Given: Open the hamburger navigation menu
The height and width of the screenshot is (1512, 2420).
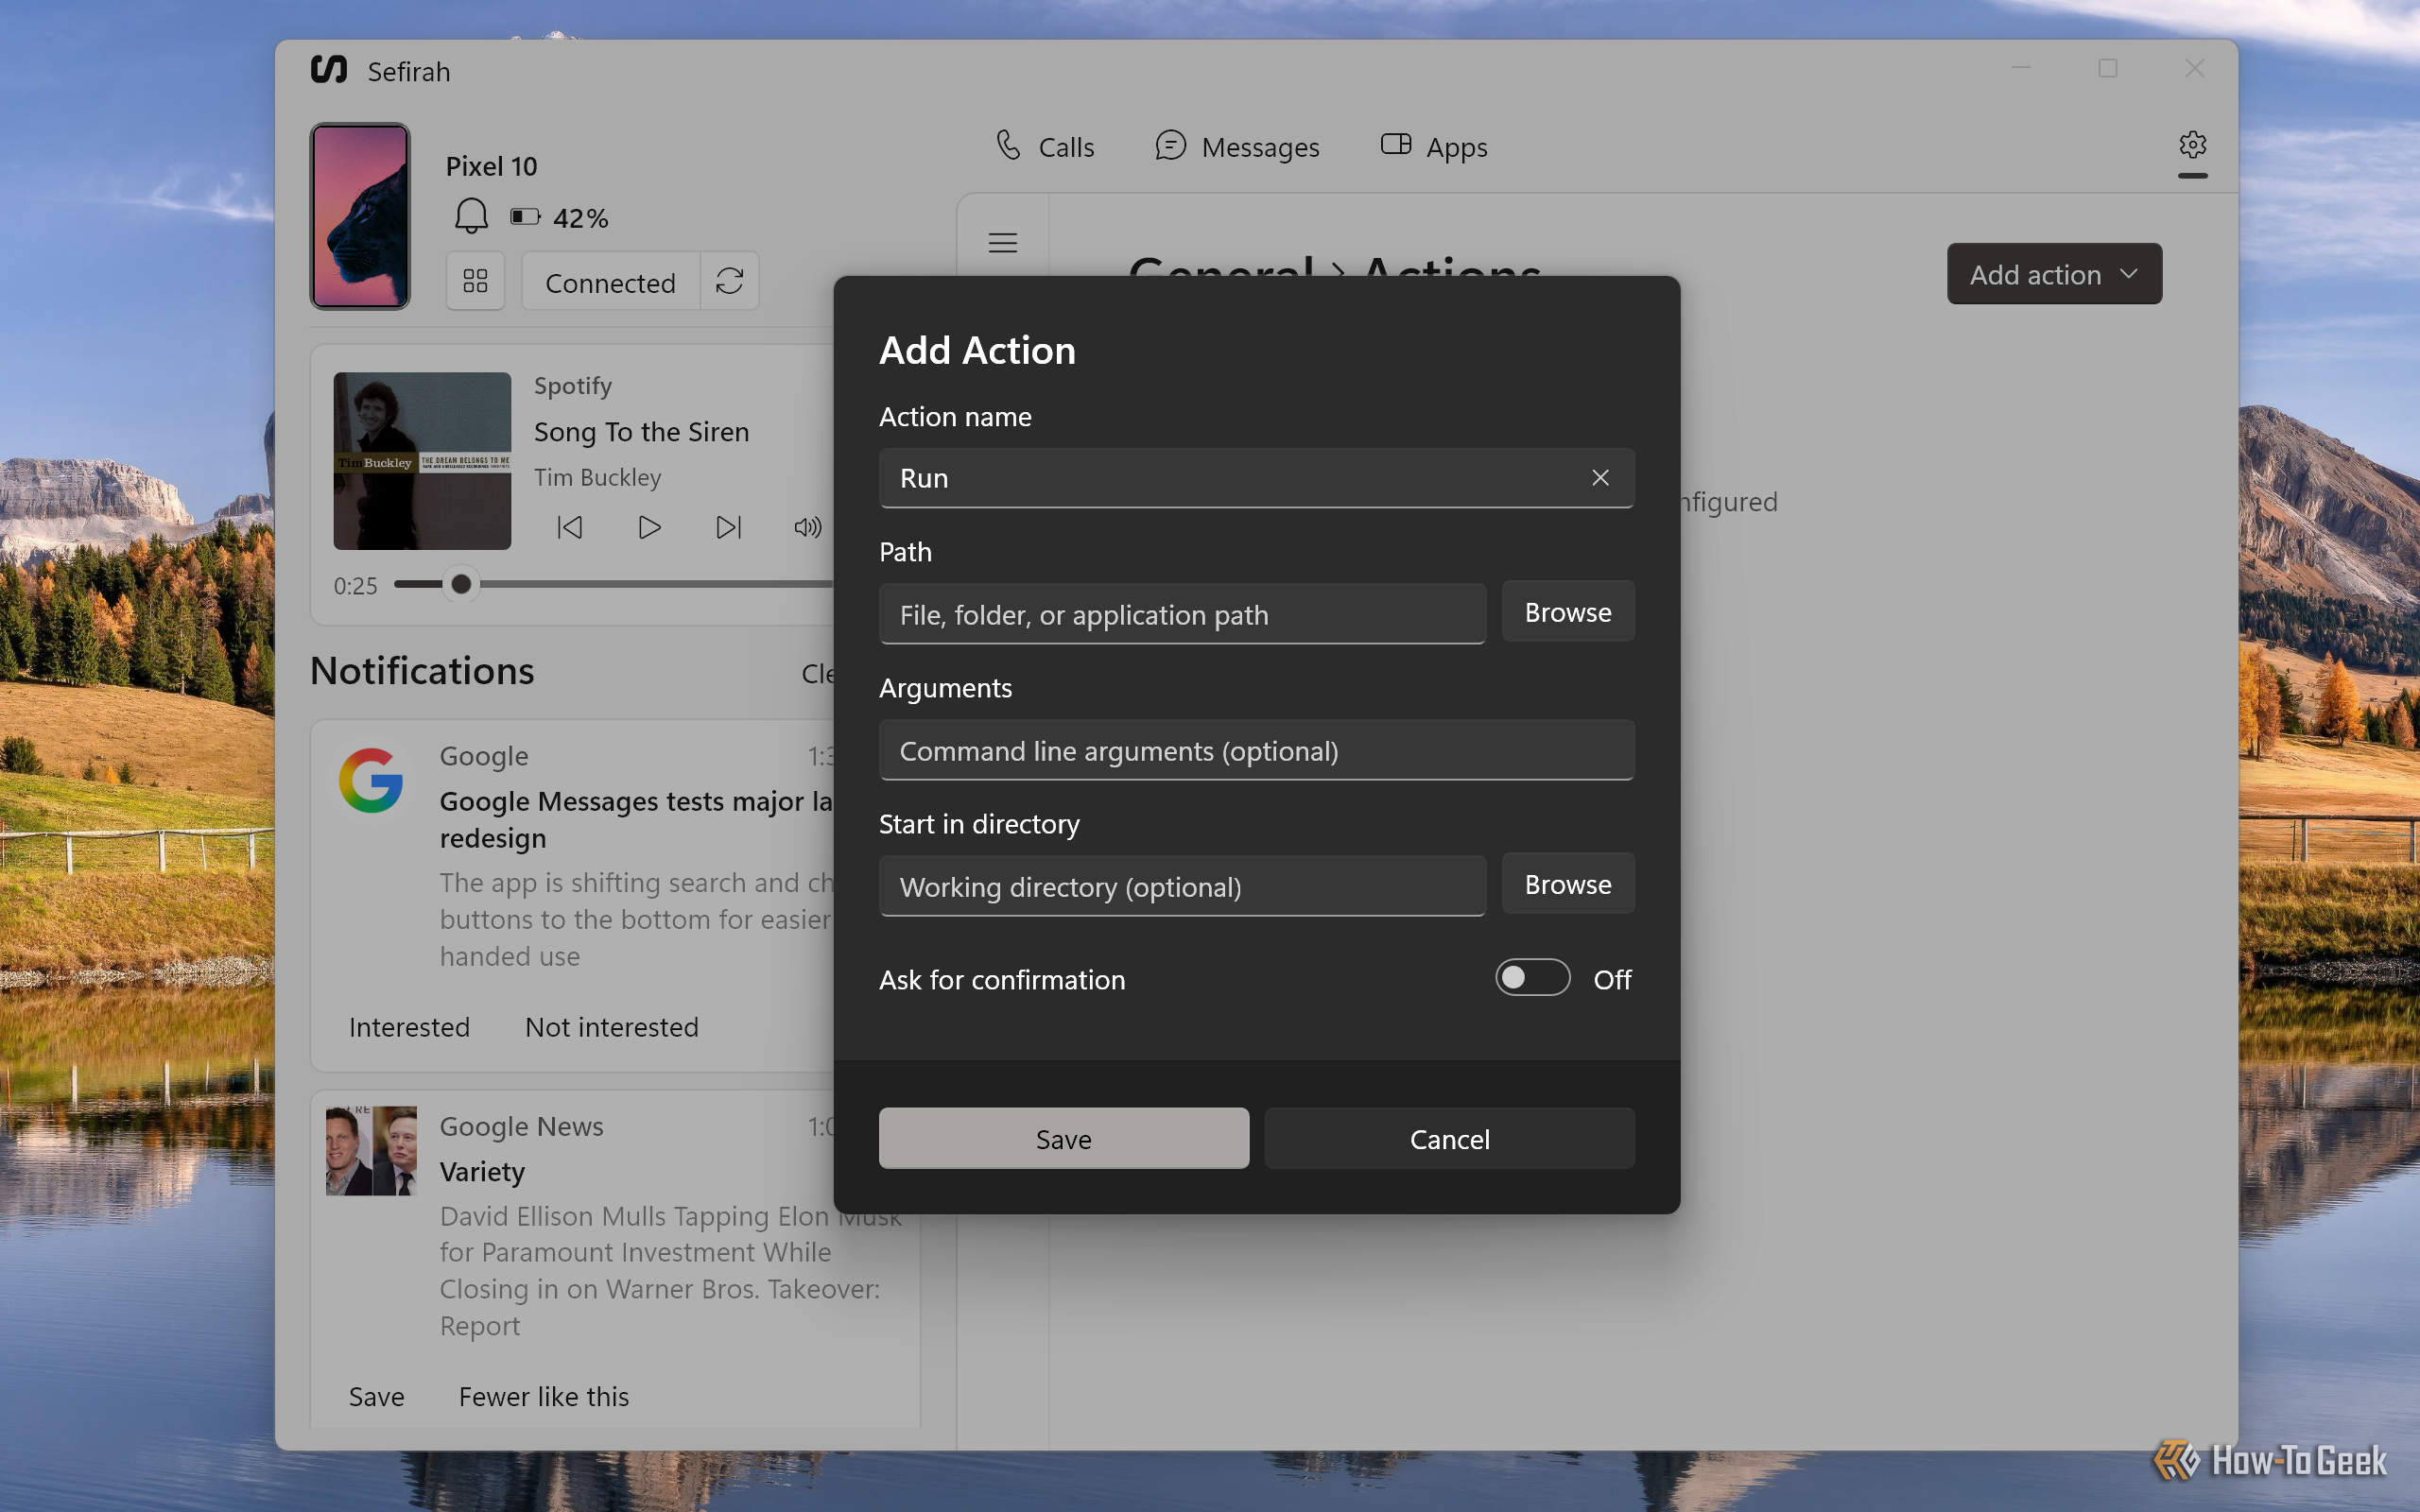Looking at the screenshot, I should [1003, 243].
